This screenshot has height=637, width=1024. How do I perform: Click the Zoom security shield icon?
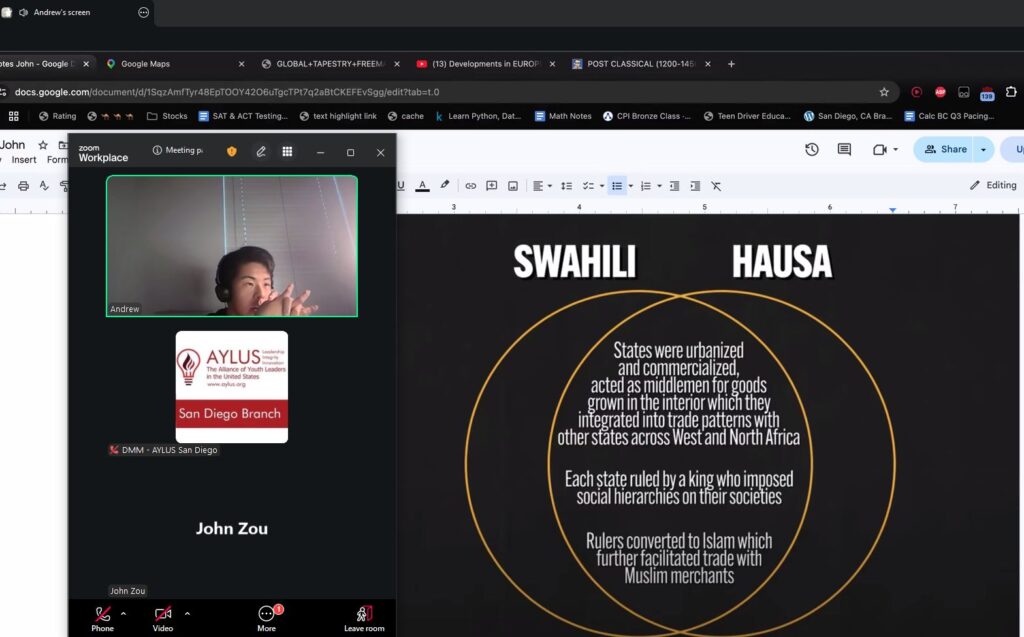tap(232, 152)
